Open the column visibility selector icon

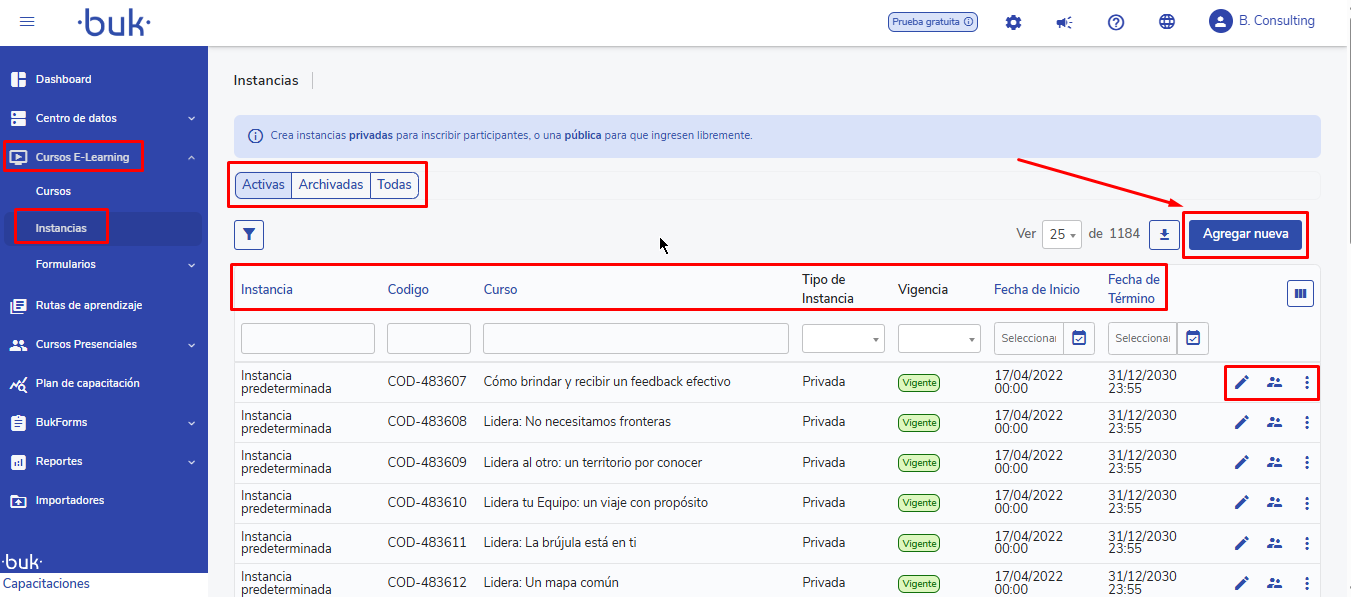pyautogui.click(x=1300, y=293)
